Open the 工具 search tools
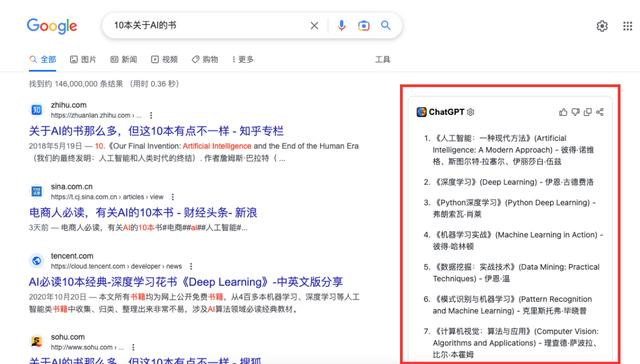640x364 pixels. pyautogui.click(x=382, y=60)
